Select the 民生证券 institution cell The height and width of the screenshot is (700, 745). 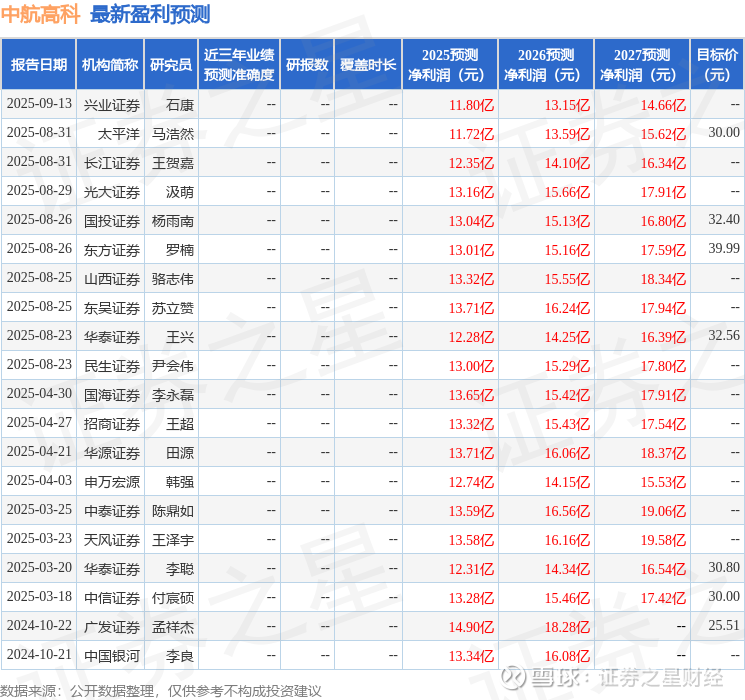pos(112,366)
